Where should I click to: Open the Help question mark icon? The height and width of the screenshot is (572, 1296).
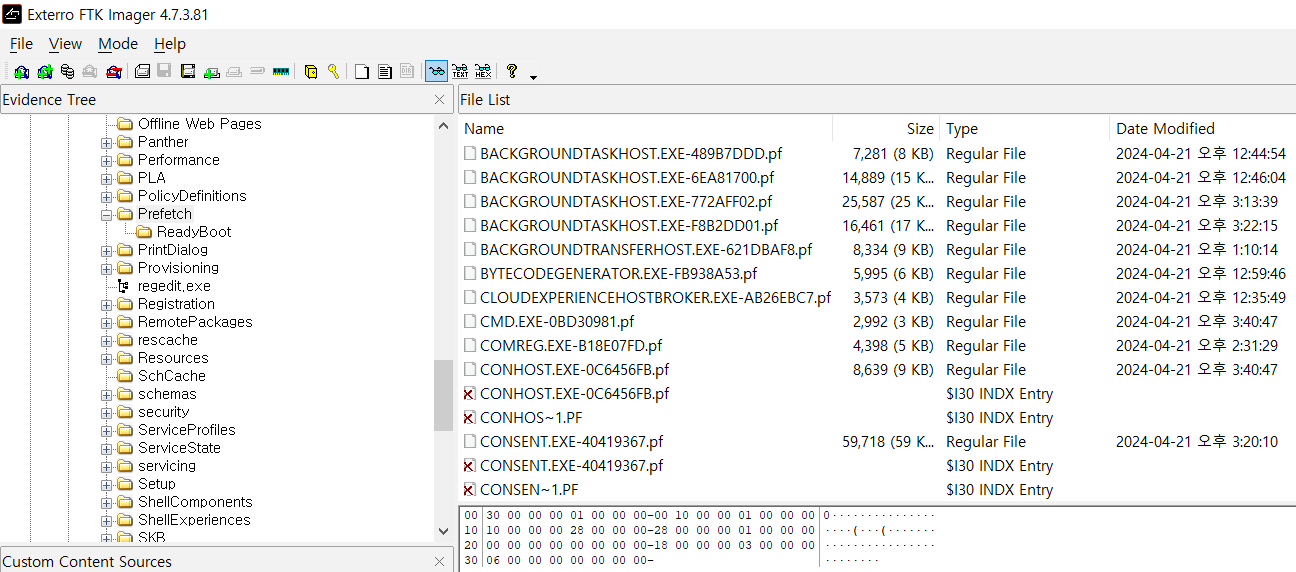point(512,72)
